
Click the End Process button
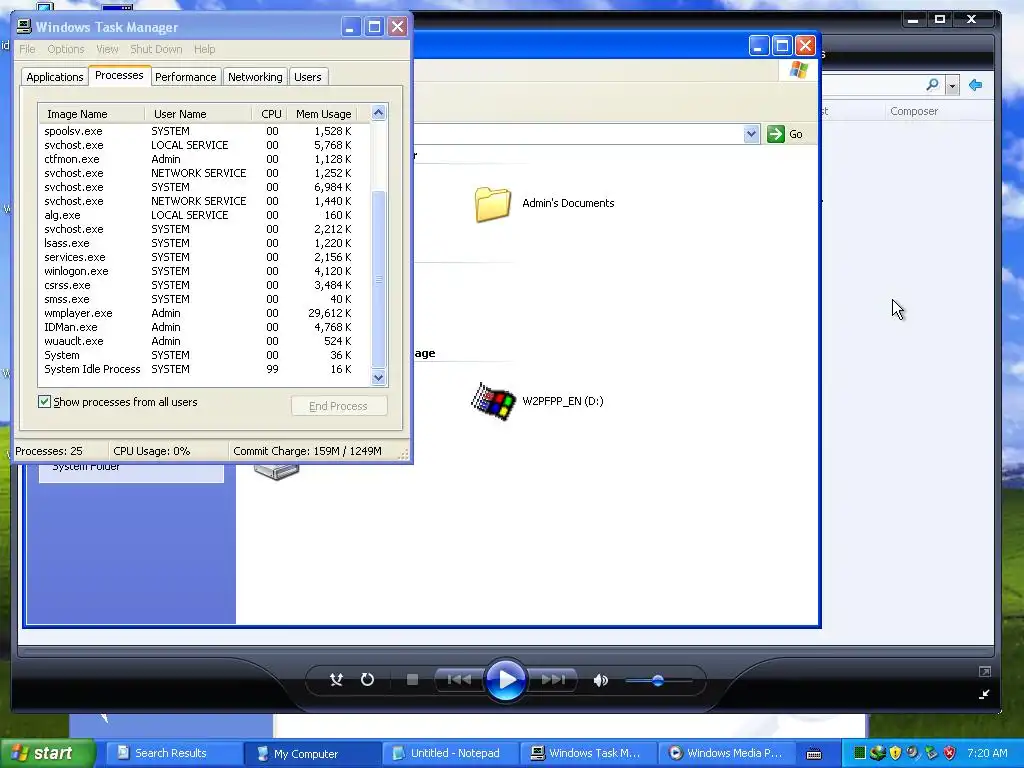pos(339,406)
